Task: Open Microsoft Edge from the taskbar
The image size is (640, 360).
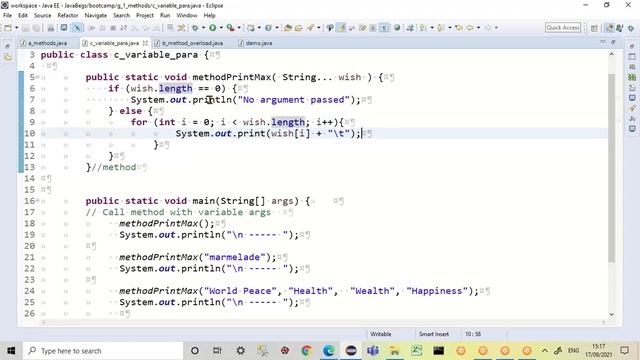Action: (329, 351)
